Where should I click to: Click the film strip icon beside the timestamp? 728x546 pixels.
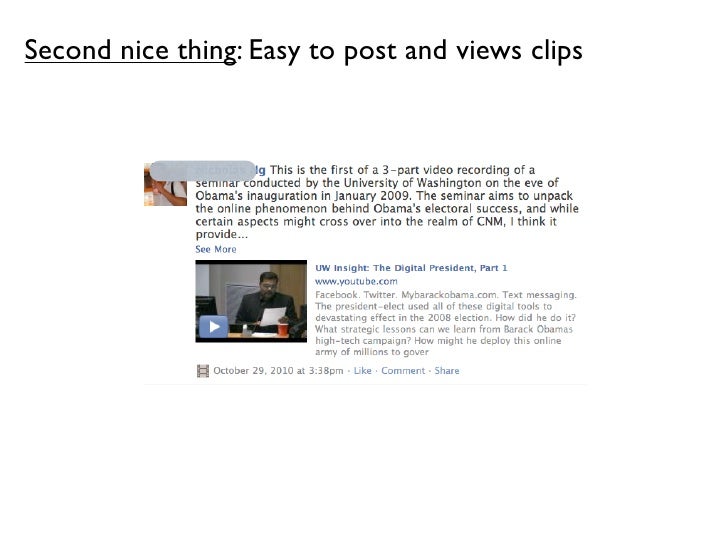[203, 370]
